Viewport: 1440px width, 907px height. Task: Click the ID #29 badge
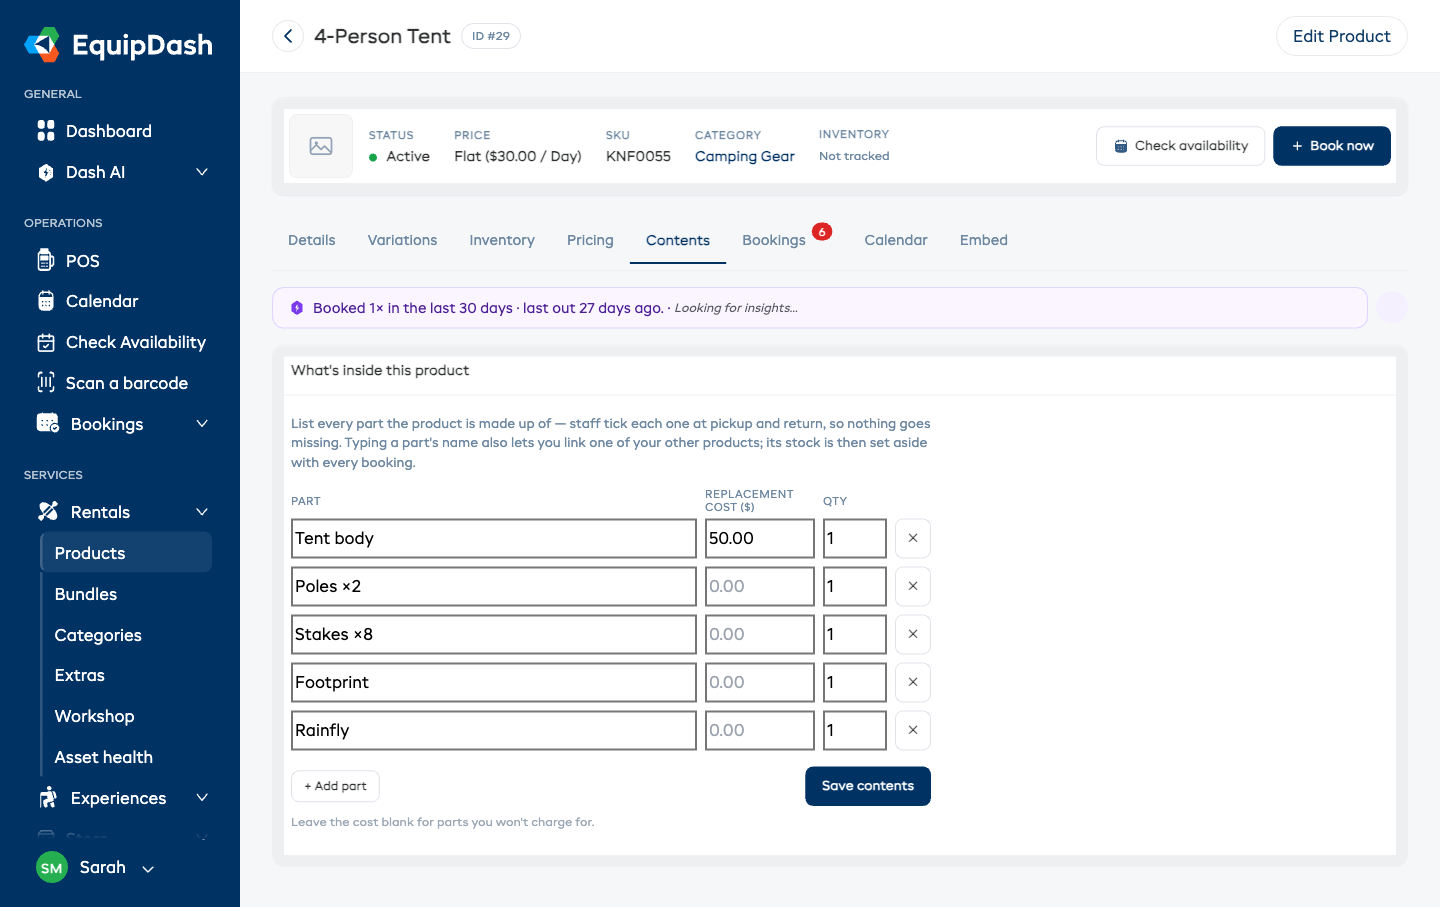pyautogui.click(x=491, y=36)
